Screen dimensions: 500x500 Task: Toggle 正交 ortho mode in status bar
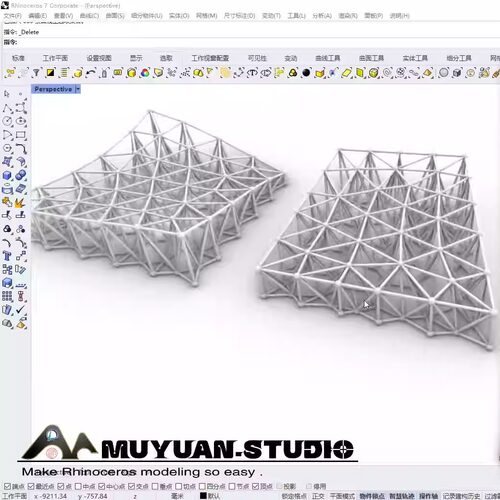(x=318, y=496)
